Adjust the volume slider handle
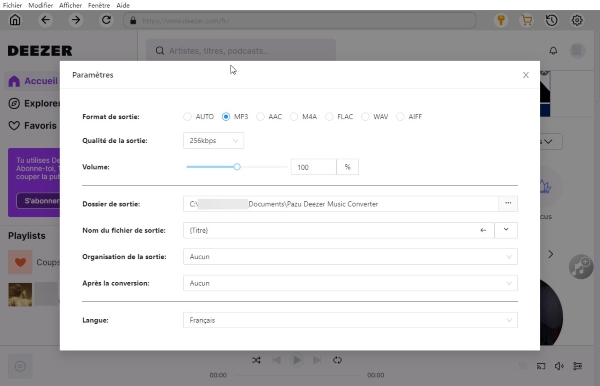 [x=237, y=167]
